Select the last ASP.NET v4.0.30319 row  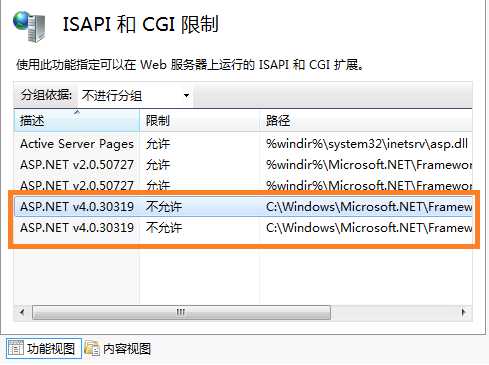click(243, 228)
